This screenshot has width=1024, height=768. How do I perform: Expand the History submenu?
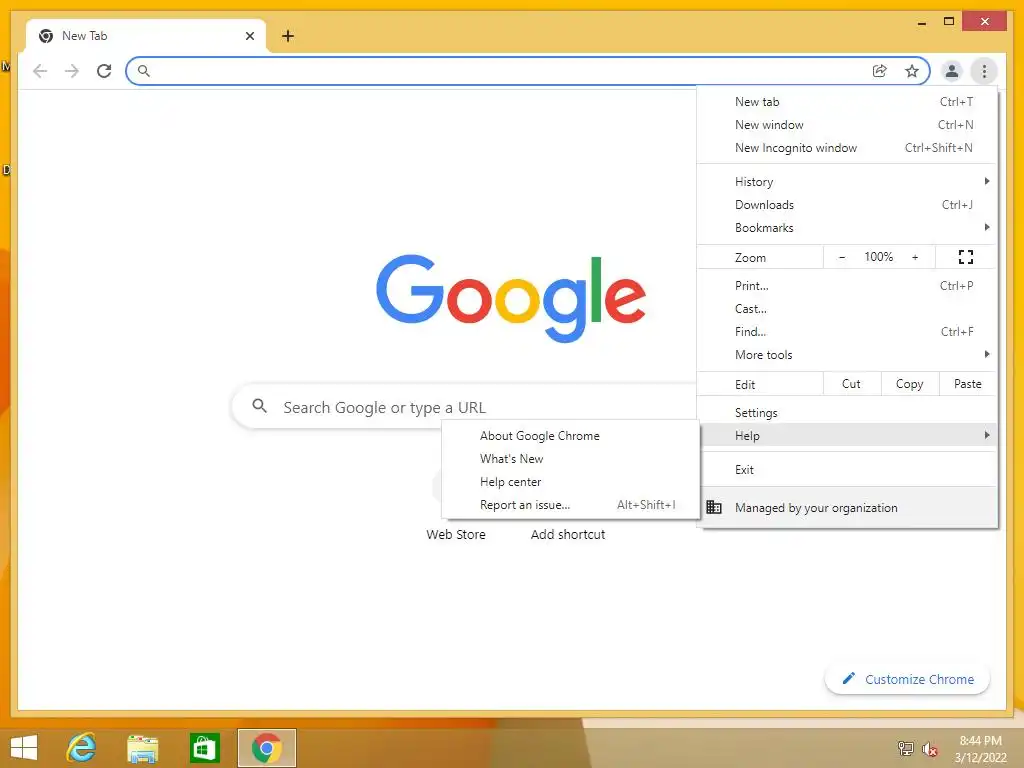point(847,182)
